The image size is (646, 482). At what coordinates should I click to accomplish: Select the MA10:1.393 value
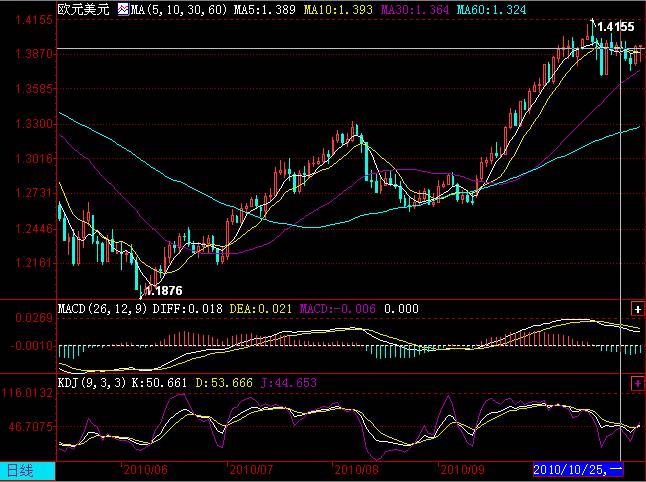338,9
